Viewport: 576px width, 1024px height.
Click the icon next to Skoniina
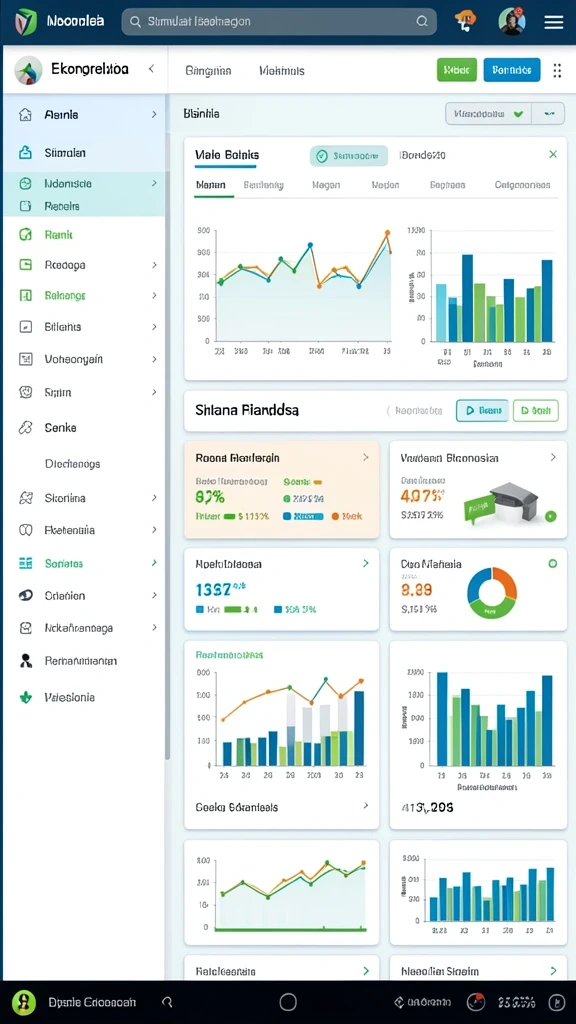tap(25, 498)
